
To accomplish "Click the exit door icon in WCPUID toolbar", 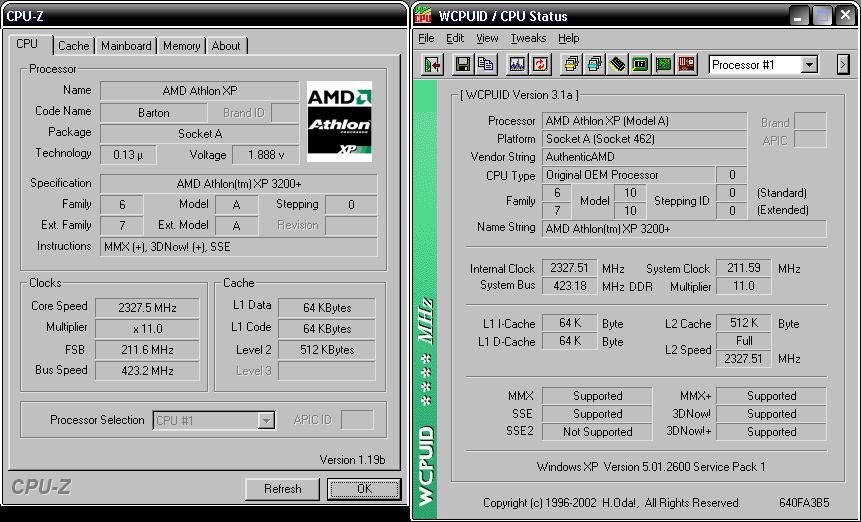I will pyautogui.click(x=433, y=65).
